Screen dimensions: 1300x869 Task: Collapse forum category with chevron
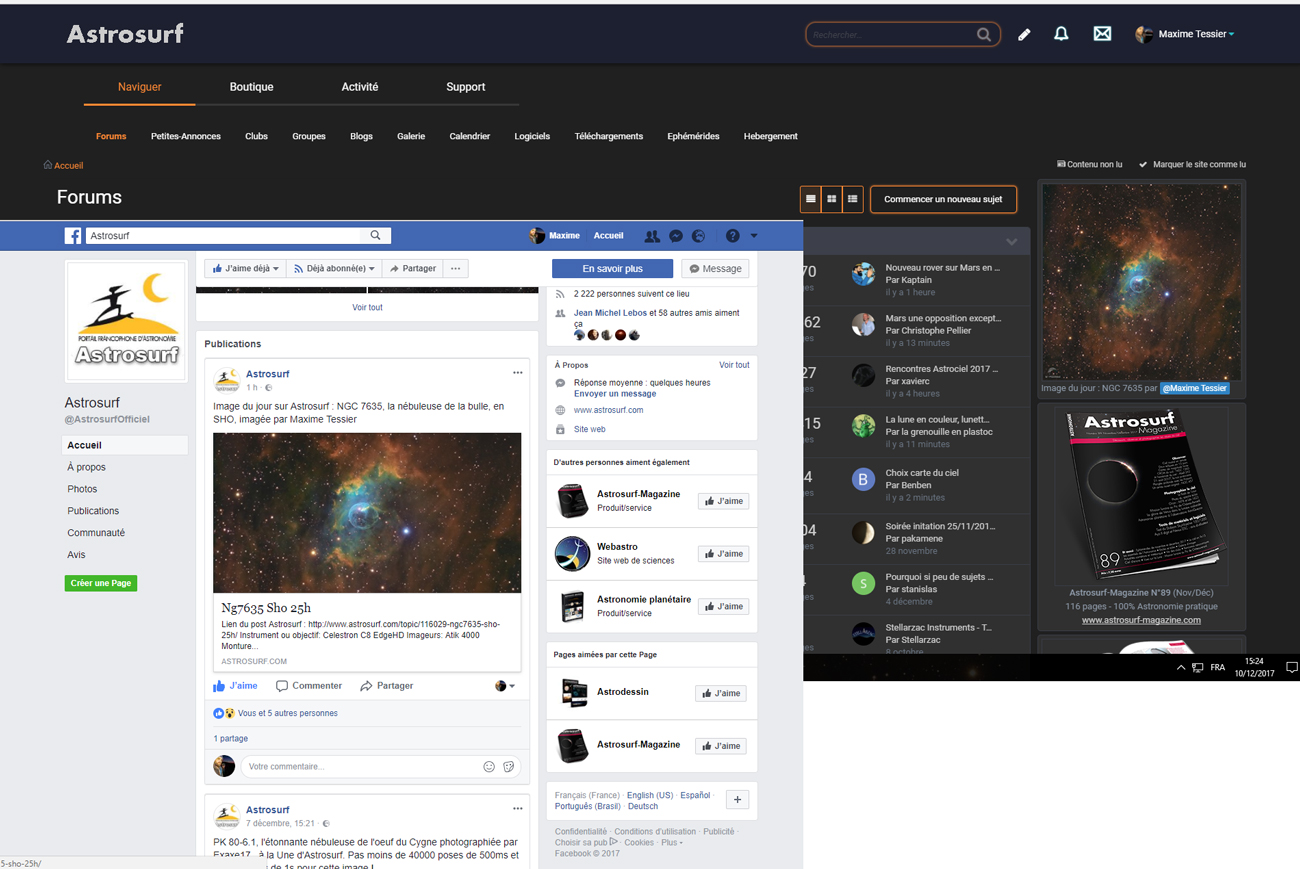coord(1011,241)
